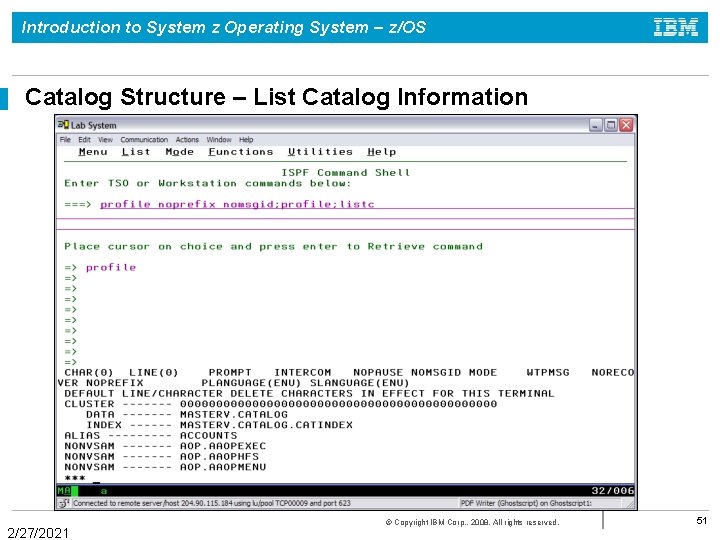Click cursor position 32/006 in status line

tap(613, 491)
